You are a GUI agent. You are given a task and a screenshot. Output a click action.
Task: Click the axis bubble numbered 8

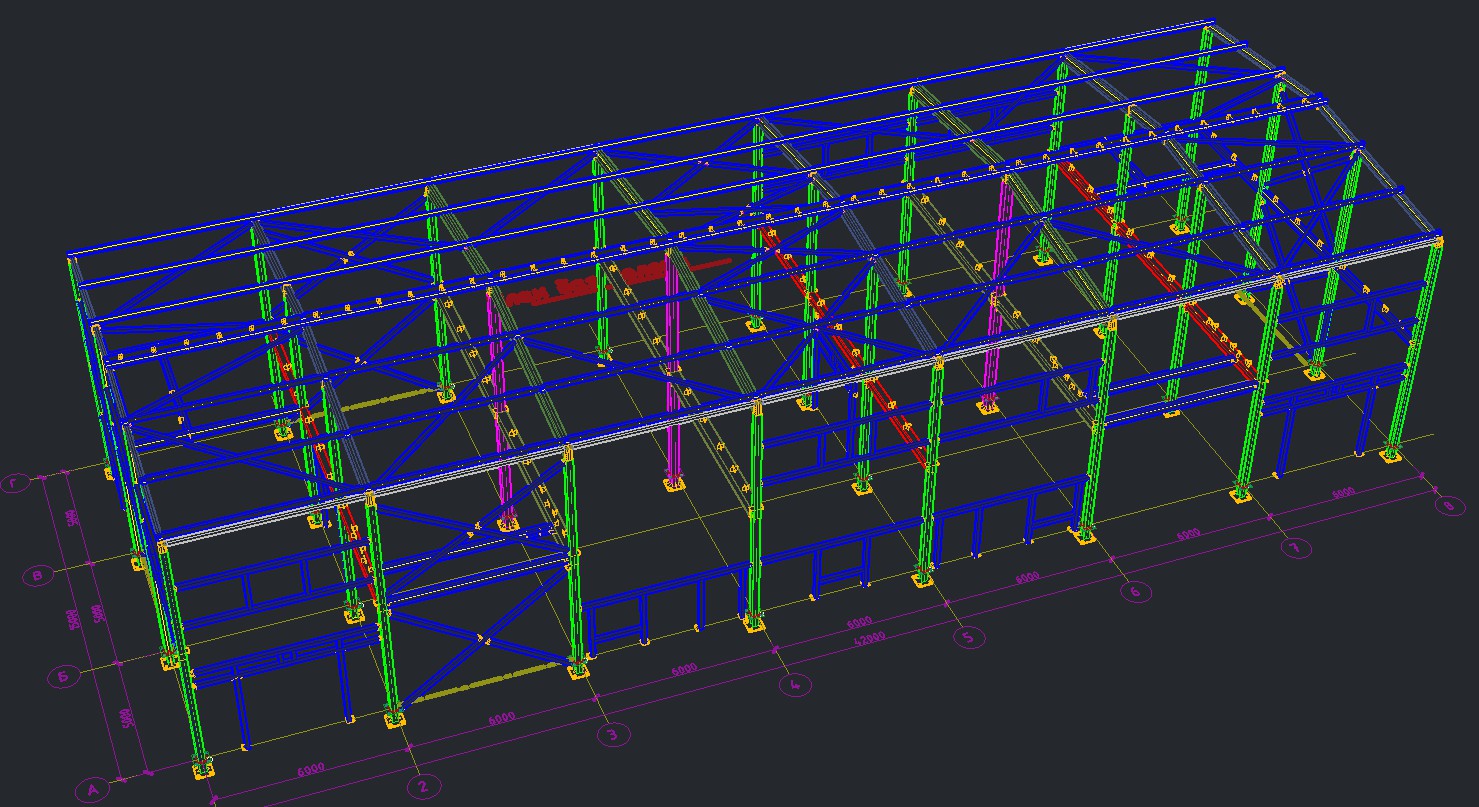point(1448,506)
